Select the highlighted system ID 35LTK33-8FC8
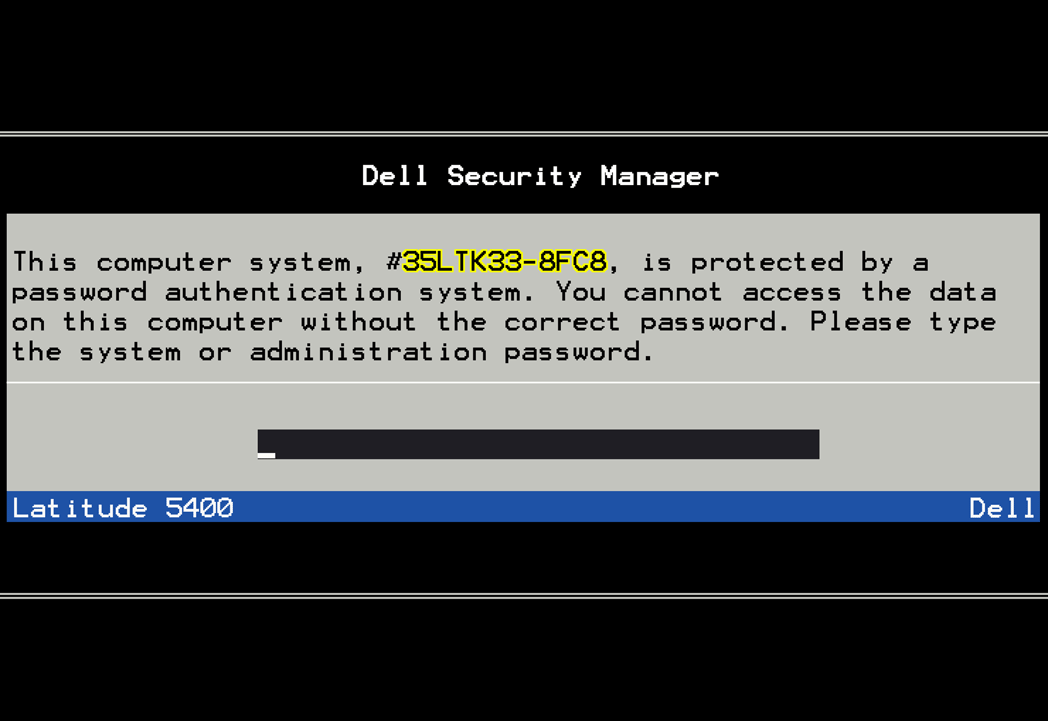 click(504, 262)
